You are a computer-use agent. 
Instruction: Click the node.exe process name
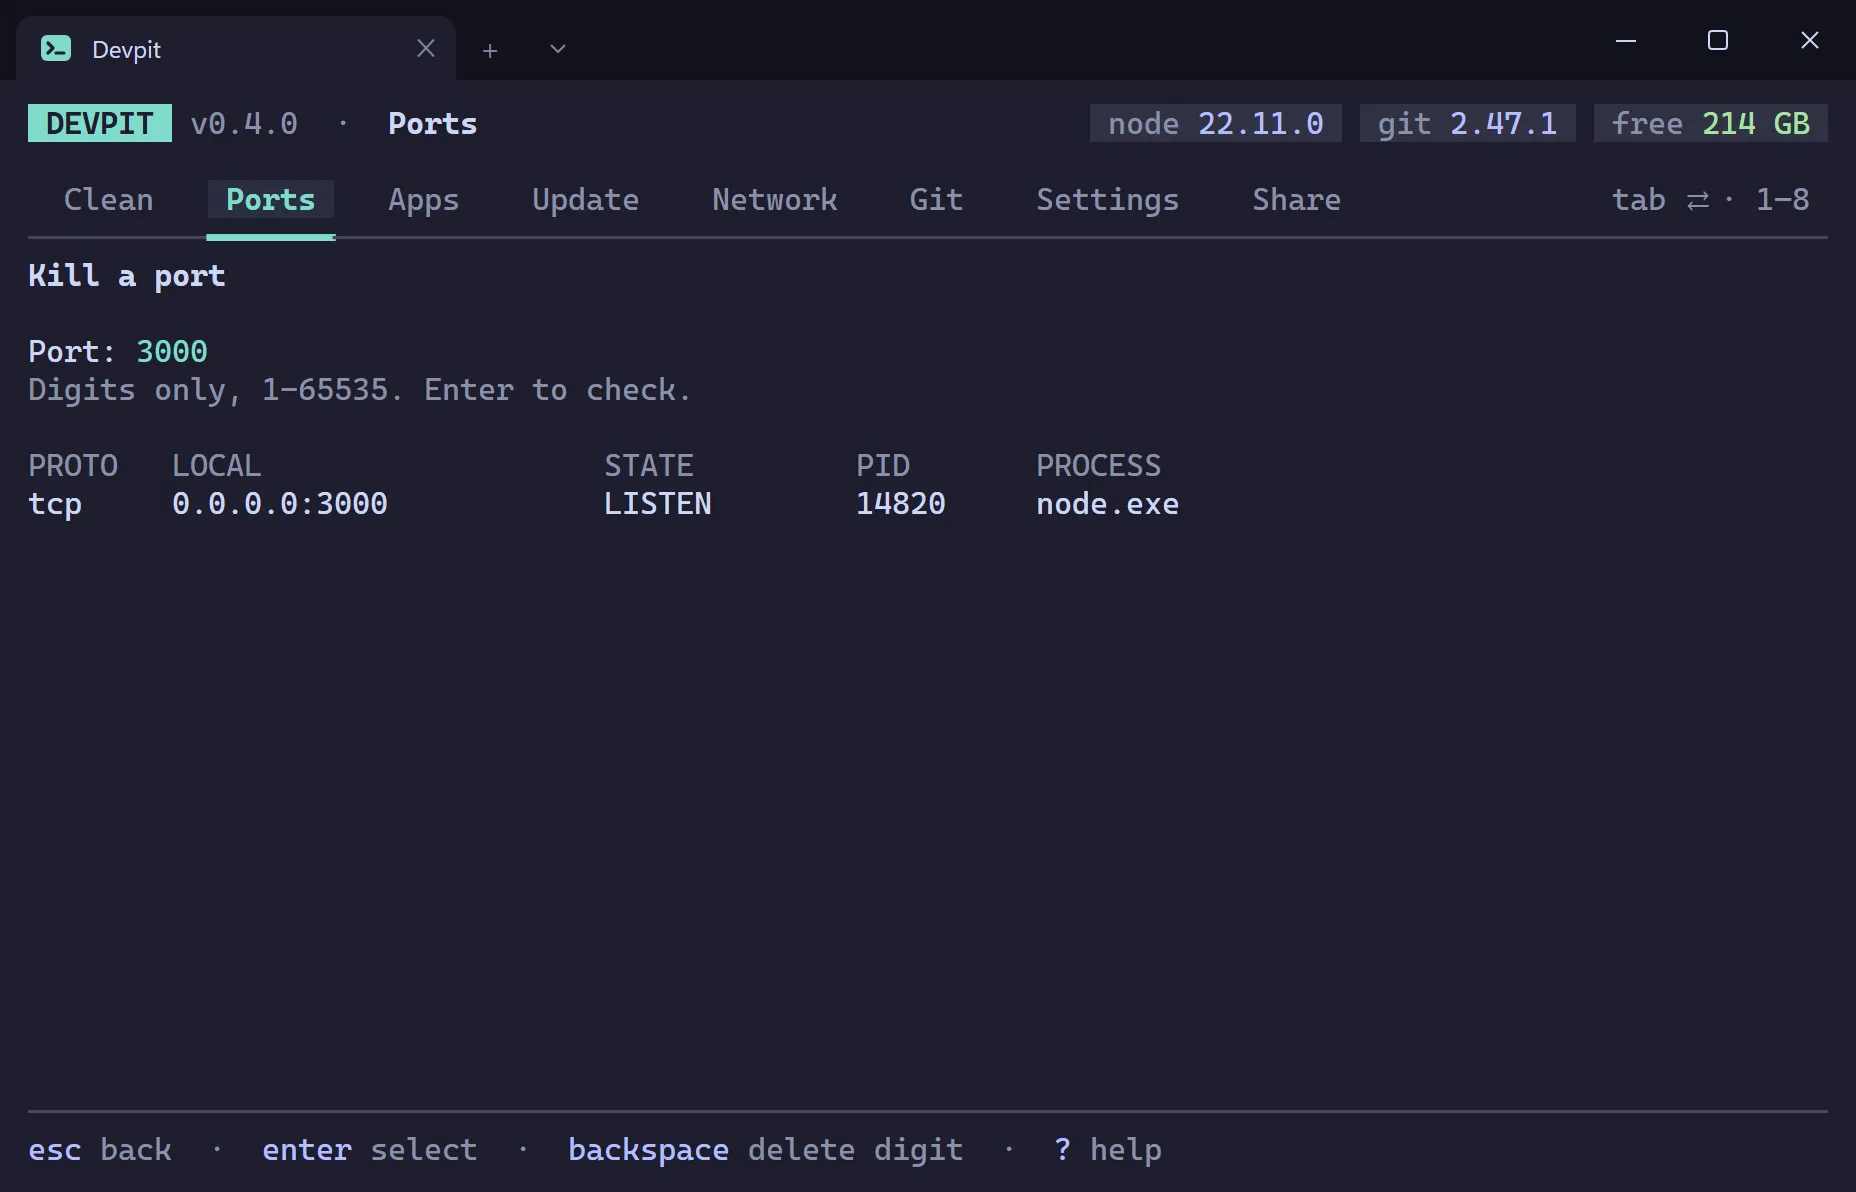1108,504
